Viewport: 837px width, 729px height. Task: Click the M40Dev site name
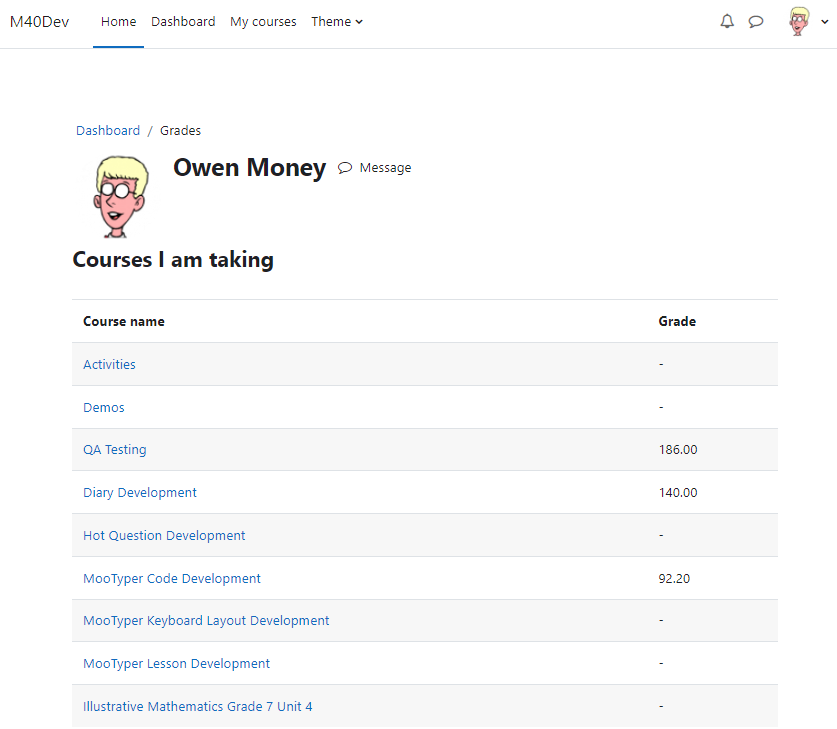pyautogui.click(x=40, y=22)
